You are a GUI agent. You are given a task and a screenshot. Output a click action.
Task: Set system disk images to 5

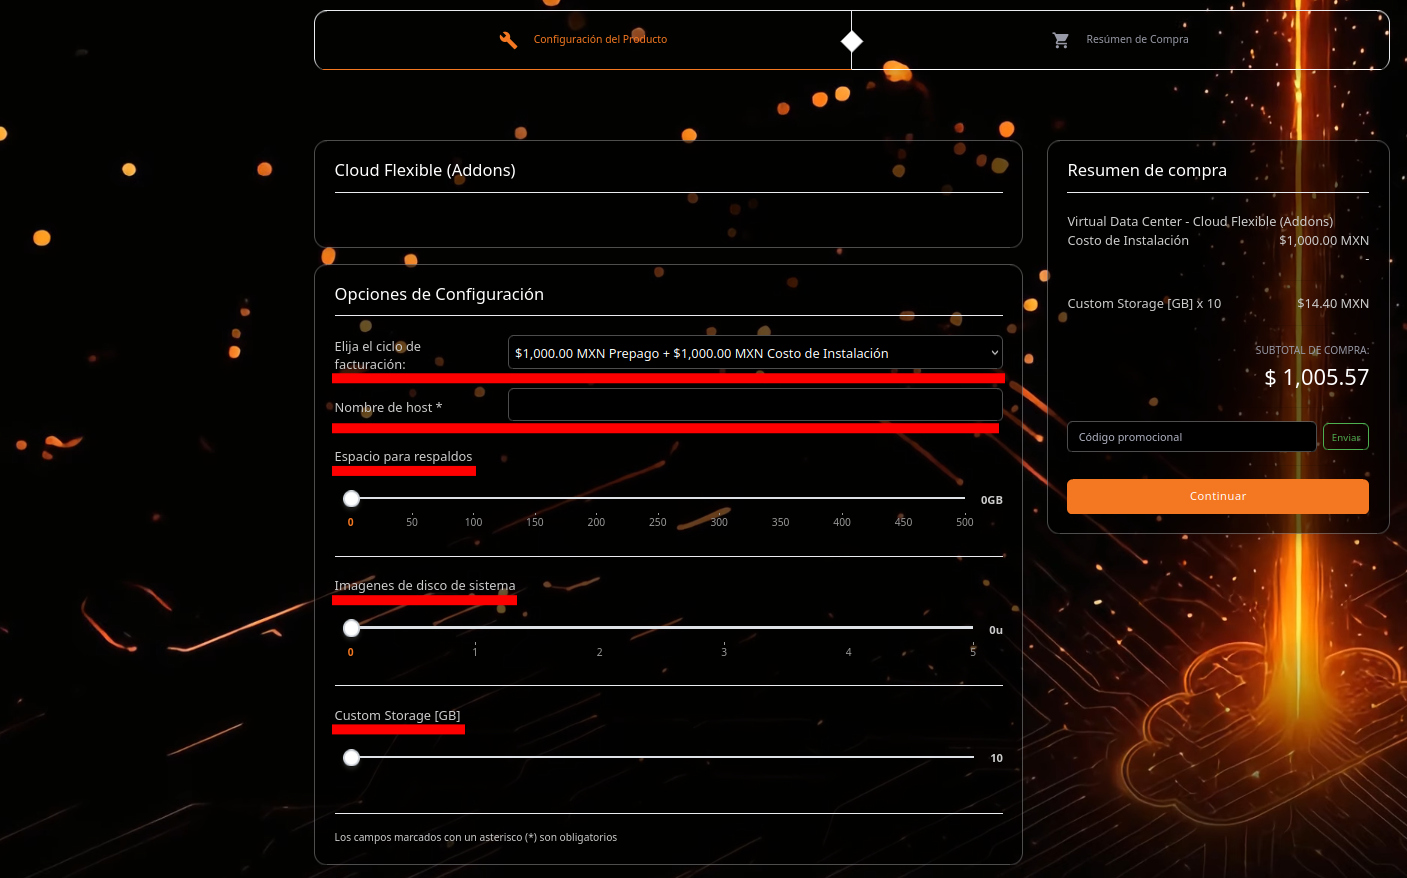(972, 628)
